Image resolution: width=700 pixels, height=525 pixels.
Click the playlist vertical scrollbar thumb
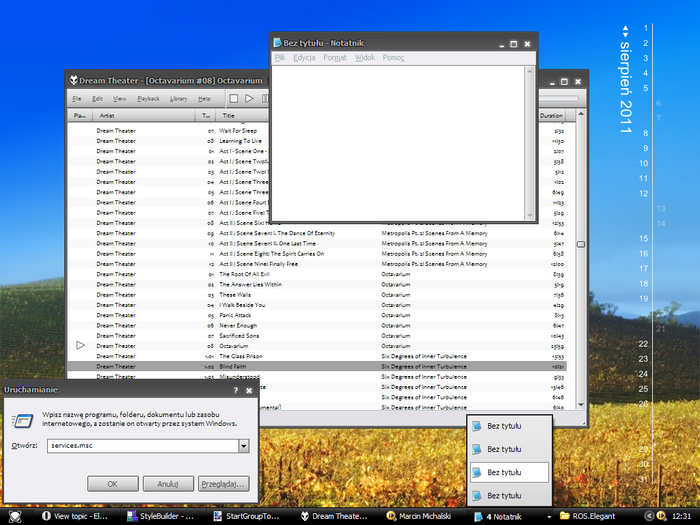pyautogui.click(x=581, y=243)
